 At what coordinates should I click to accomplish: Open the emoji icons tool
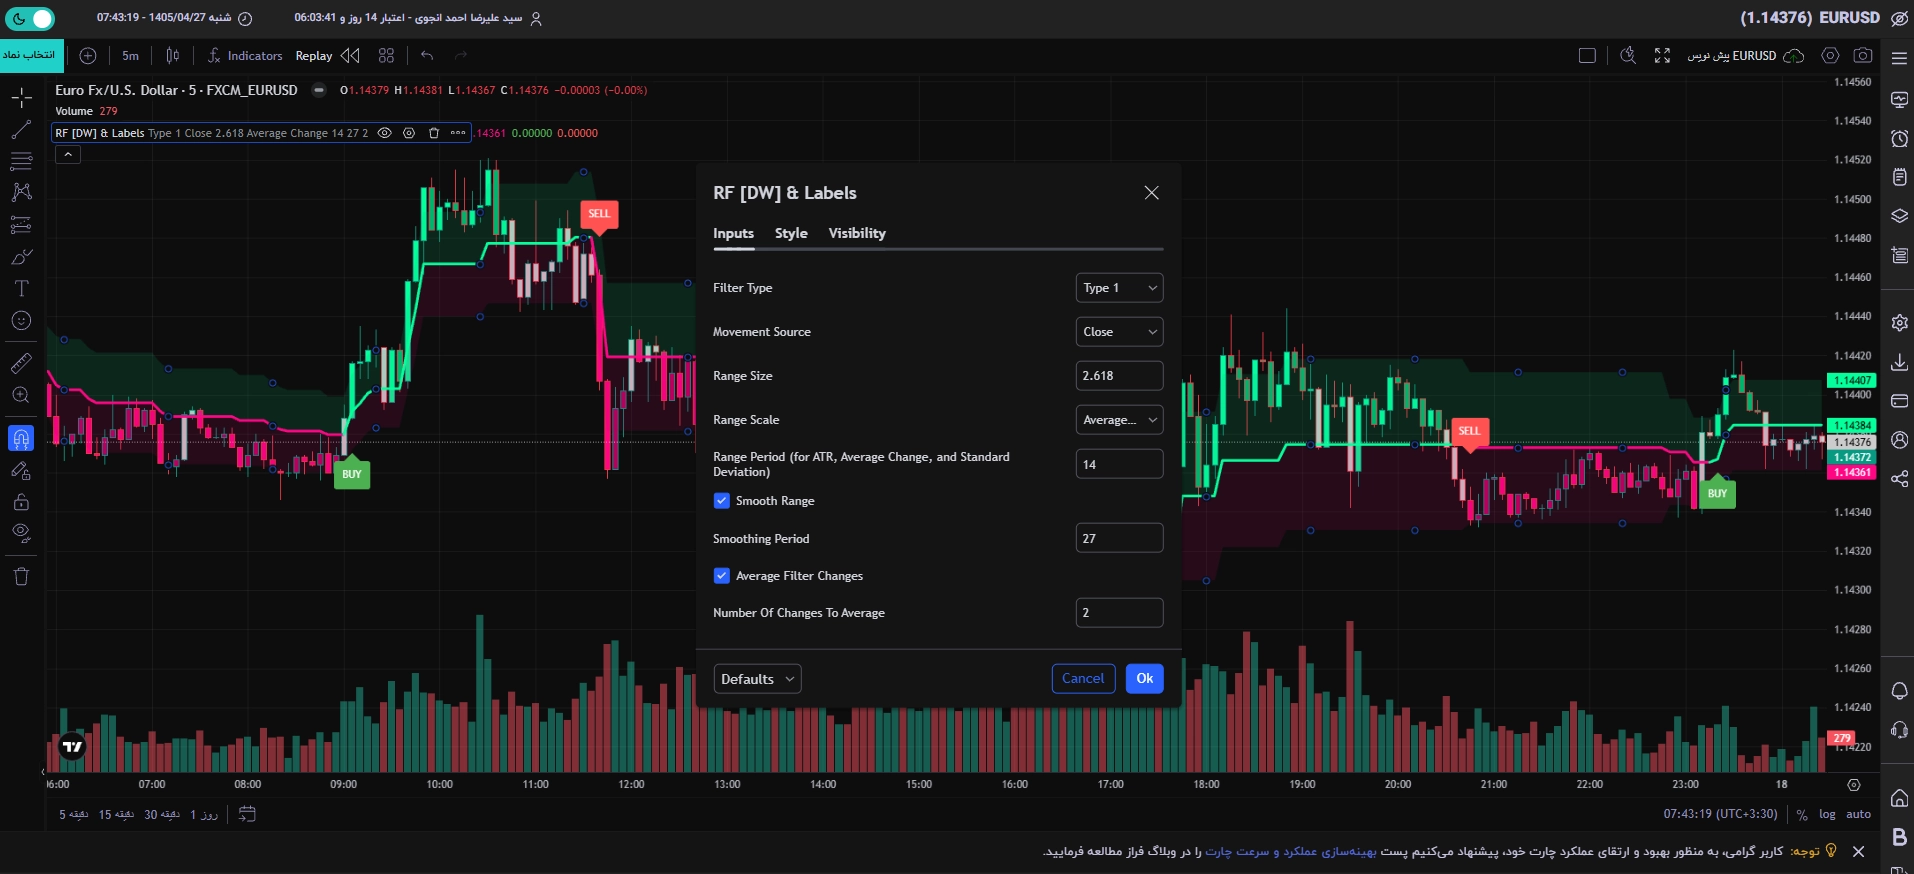coord(21,321)
